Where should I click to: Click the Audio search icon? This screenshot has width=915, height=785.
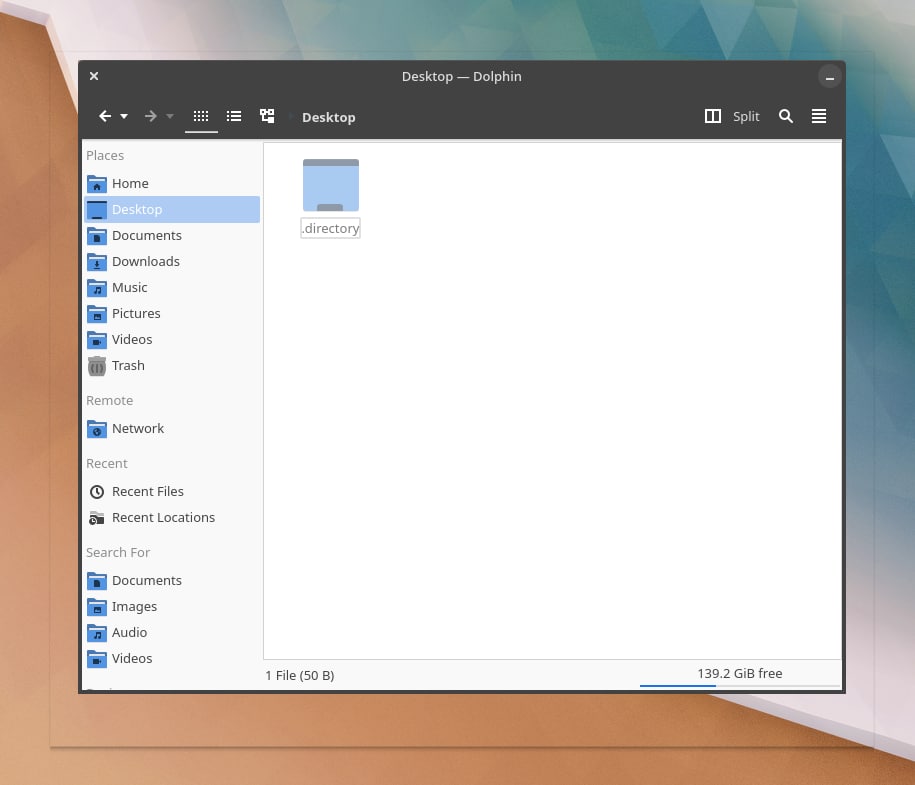tap(97, 633)
